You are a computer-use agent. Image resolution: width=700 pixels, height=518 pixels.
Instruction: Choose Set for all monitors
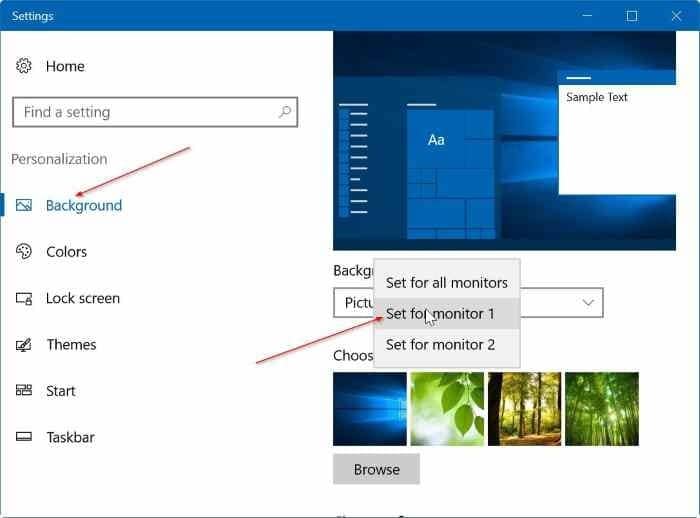click(447, 283)
